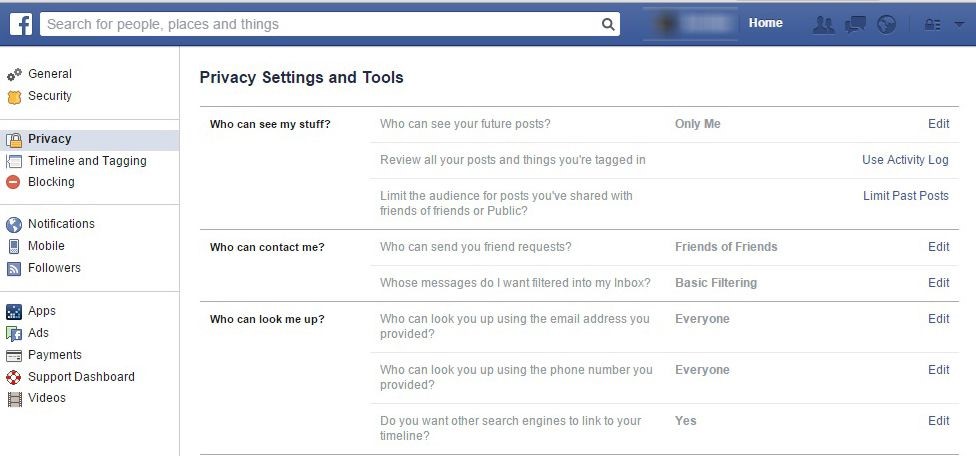Click Limit Past Posts link
This screenshot has width=976, height=456.
[x=906, y=196]
